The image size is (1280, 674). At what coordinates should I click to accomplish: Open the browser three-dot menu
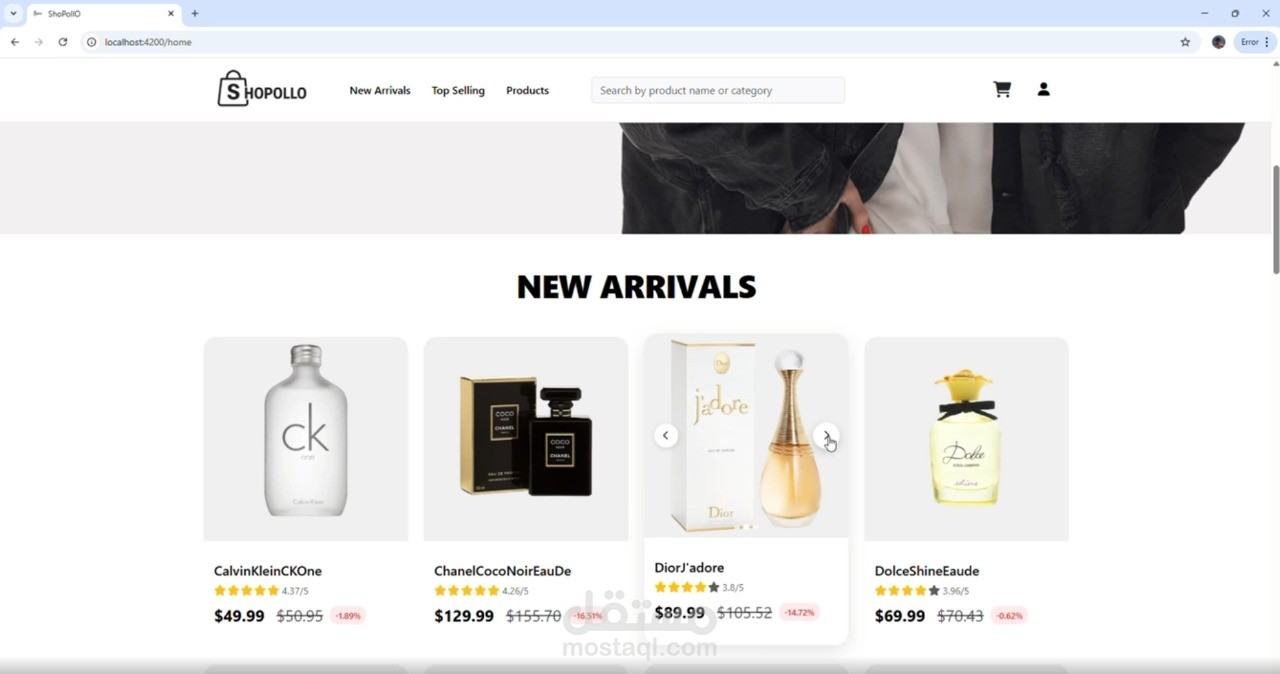pos(1267,42)
